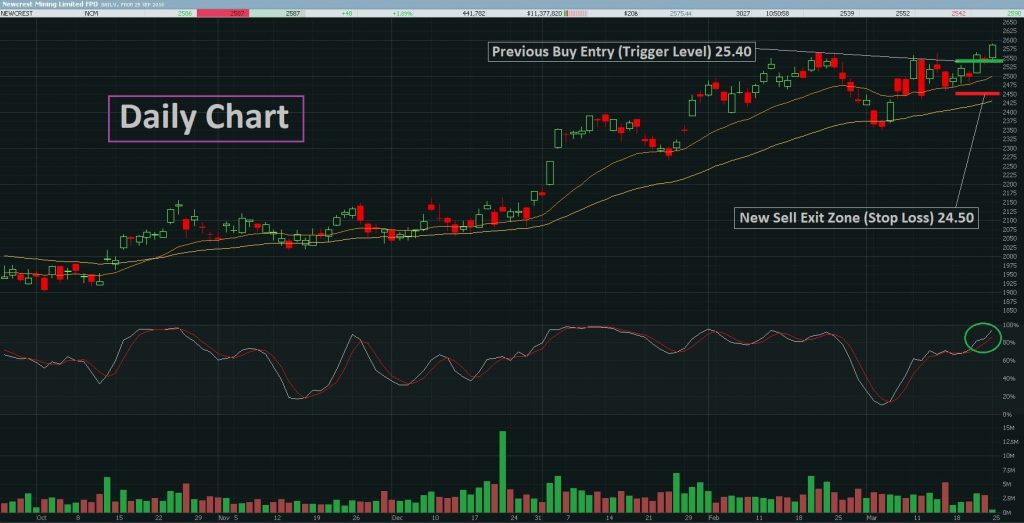
Task: Click the +1.89% percent change value
Action: 402,13
